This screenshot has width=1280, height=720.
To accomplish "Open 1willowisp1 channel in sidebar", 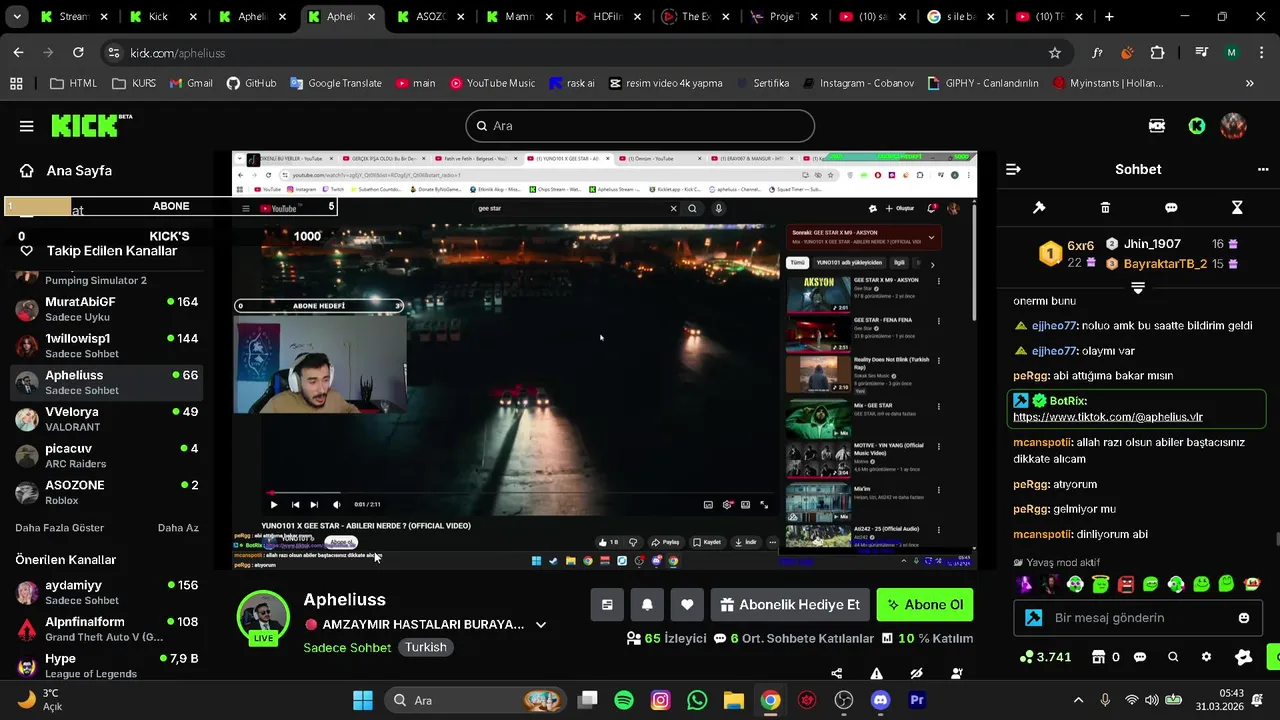I will [107, 345].
